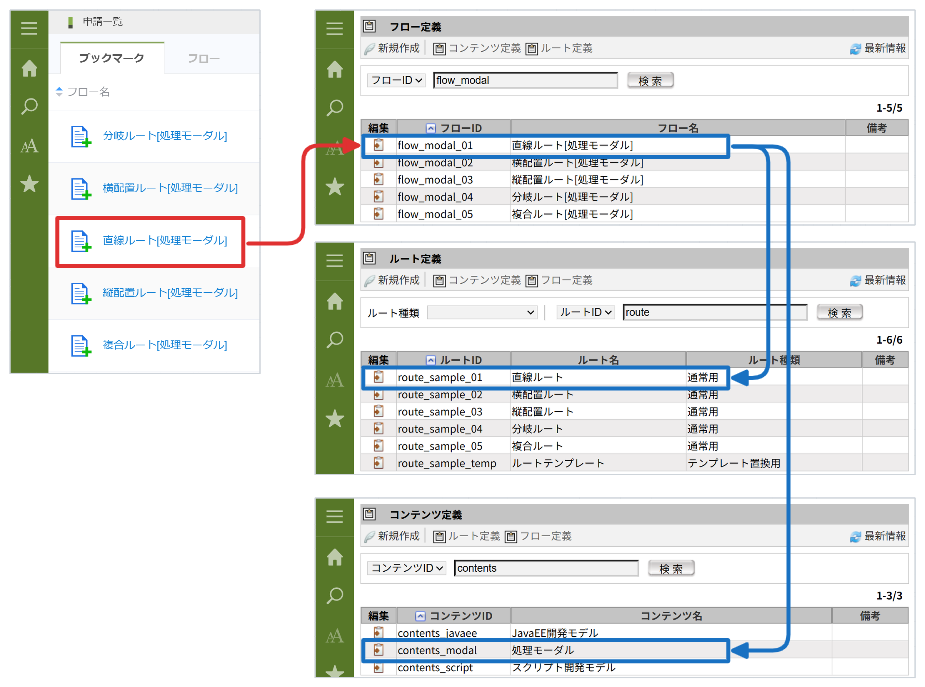Click flow_modal search text field
Image resolution: width=925 pixels, height=687 pixels.
point(525,80)
